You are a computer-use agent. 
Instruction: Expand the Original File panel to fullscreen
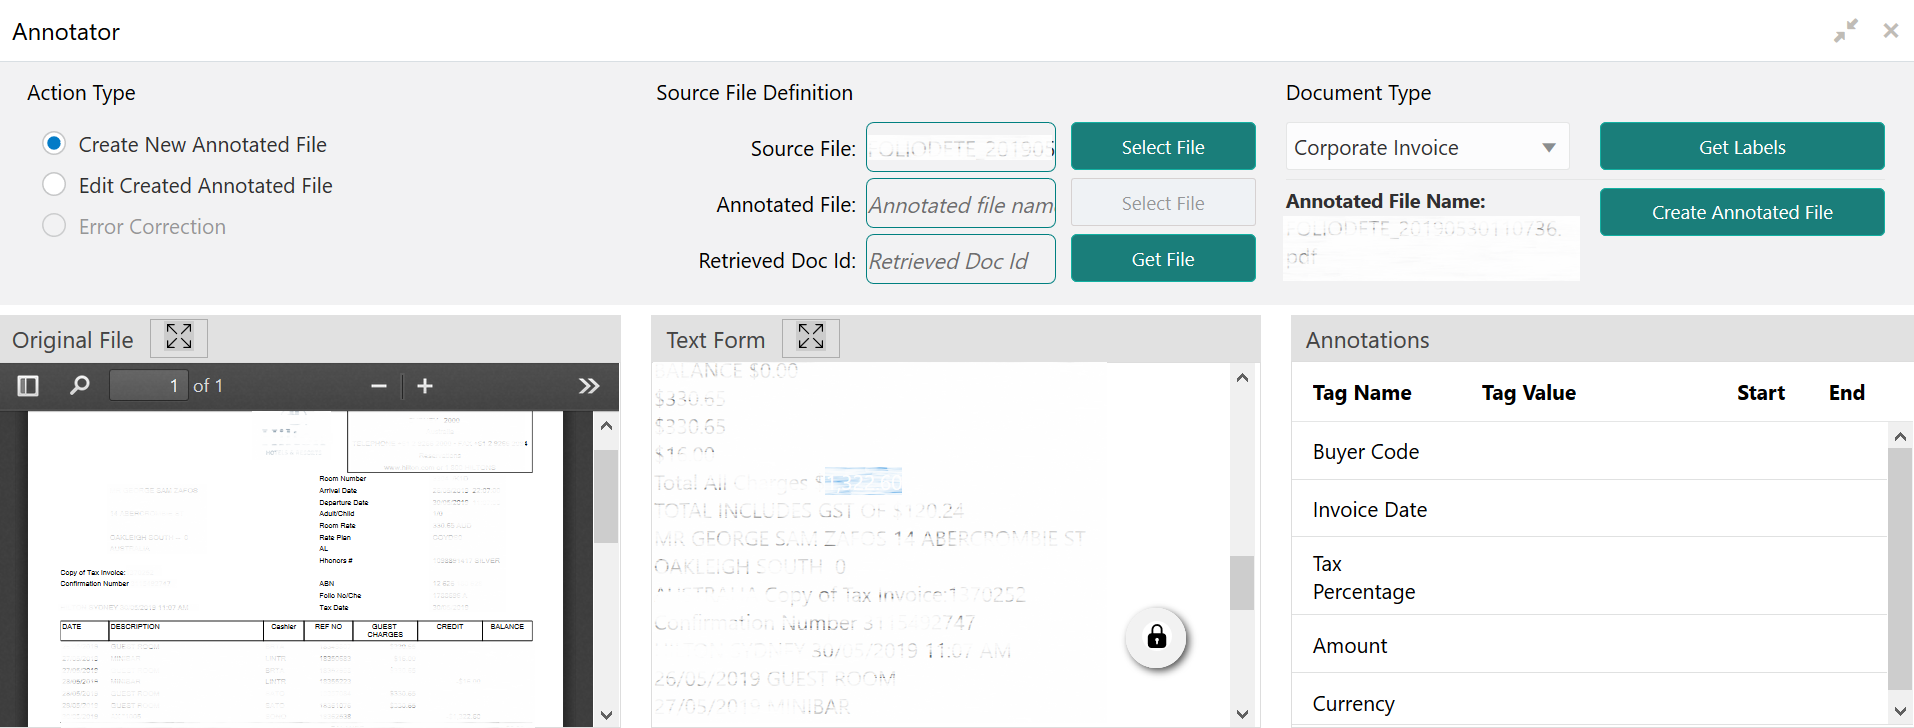coord(179,338)
